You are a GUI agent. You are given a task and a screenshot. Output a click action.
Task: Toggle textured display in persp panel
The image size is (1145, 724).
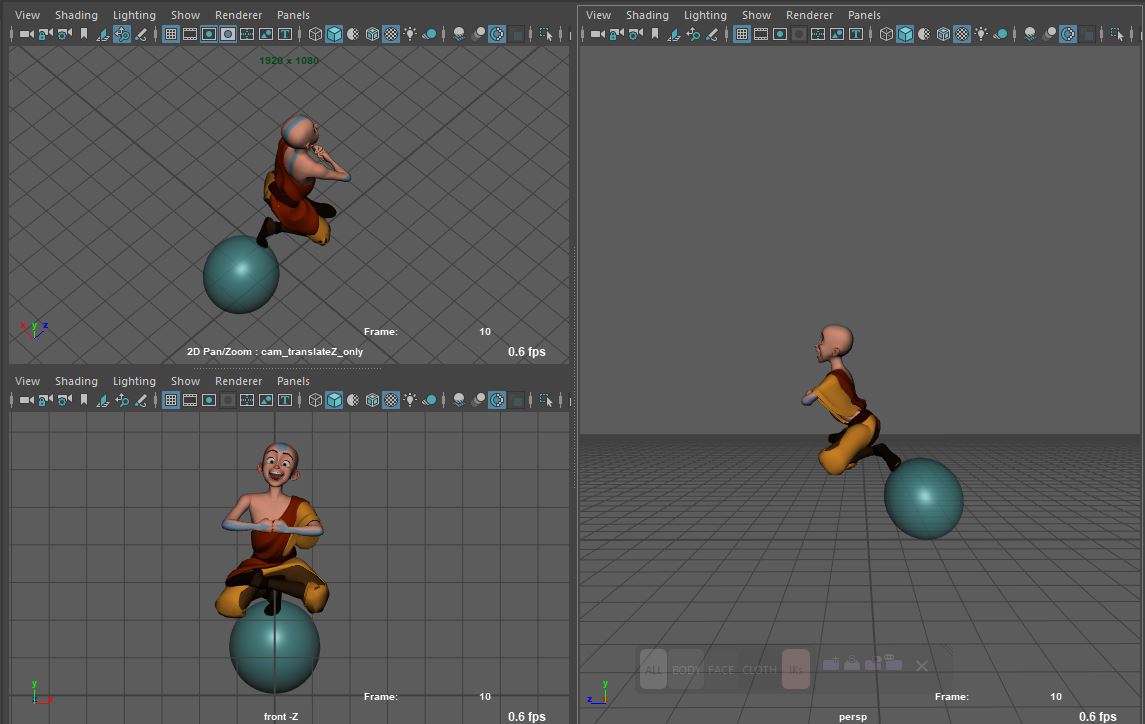(962, 34)
